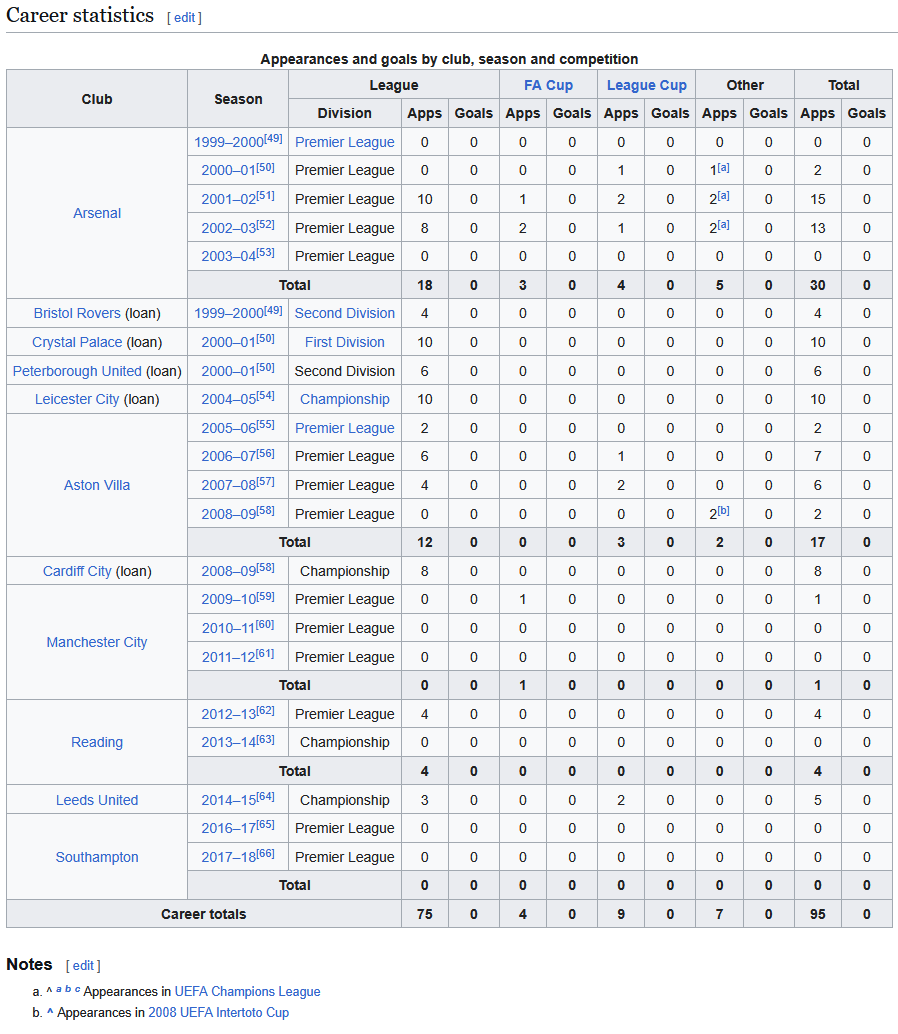Open Premier League link in Arsenal 1999–2000 row
The image size is (898, 1034).
pyautogui.click(x=345, y=142)
